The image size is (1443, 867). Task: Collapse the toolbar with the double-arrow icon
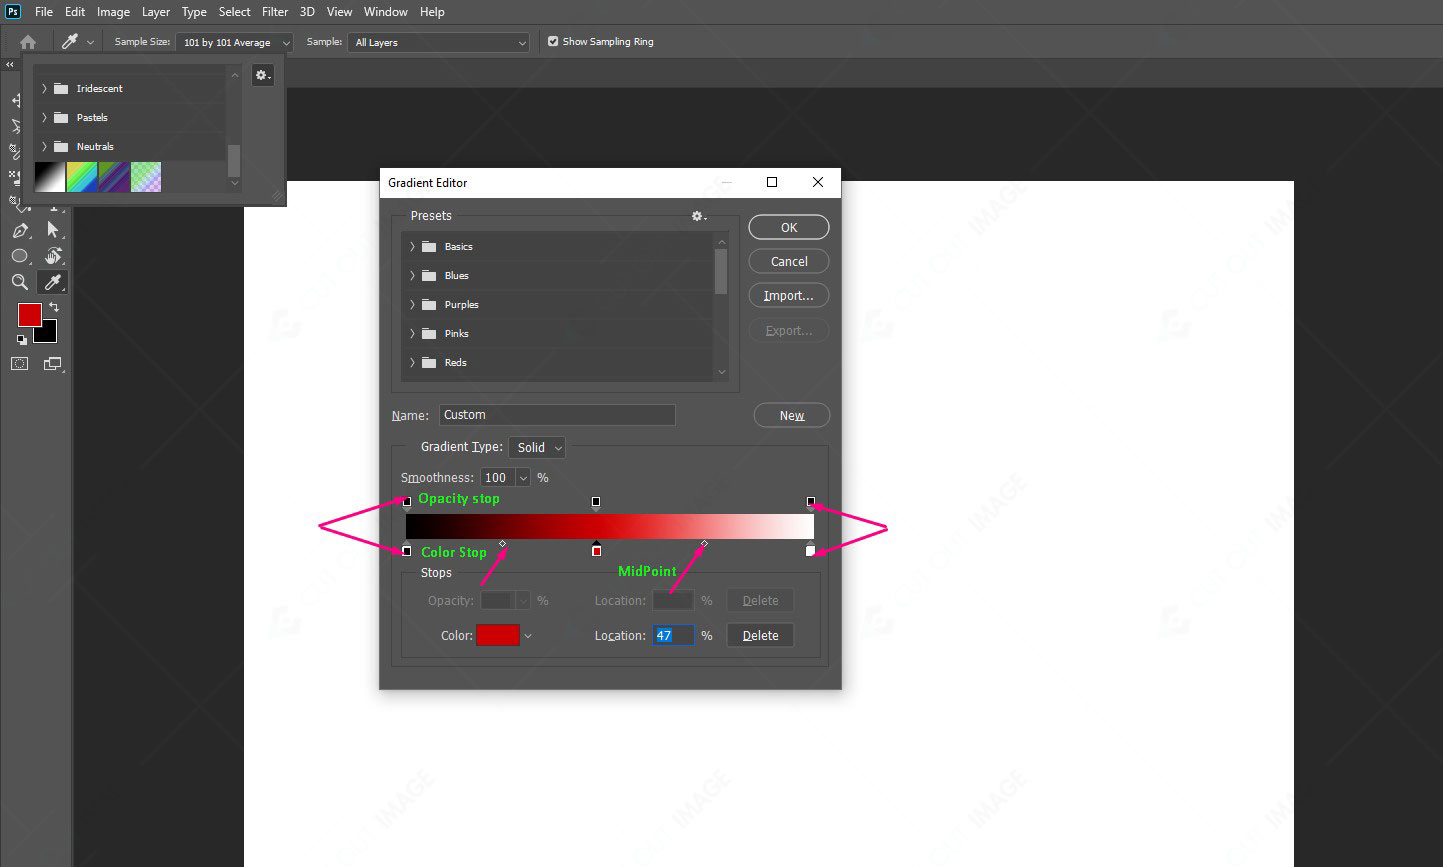point(10,65)
